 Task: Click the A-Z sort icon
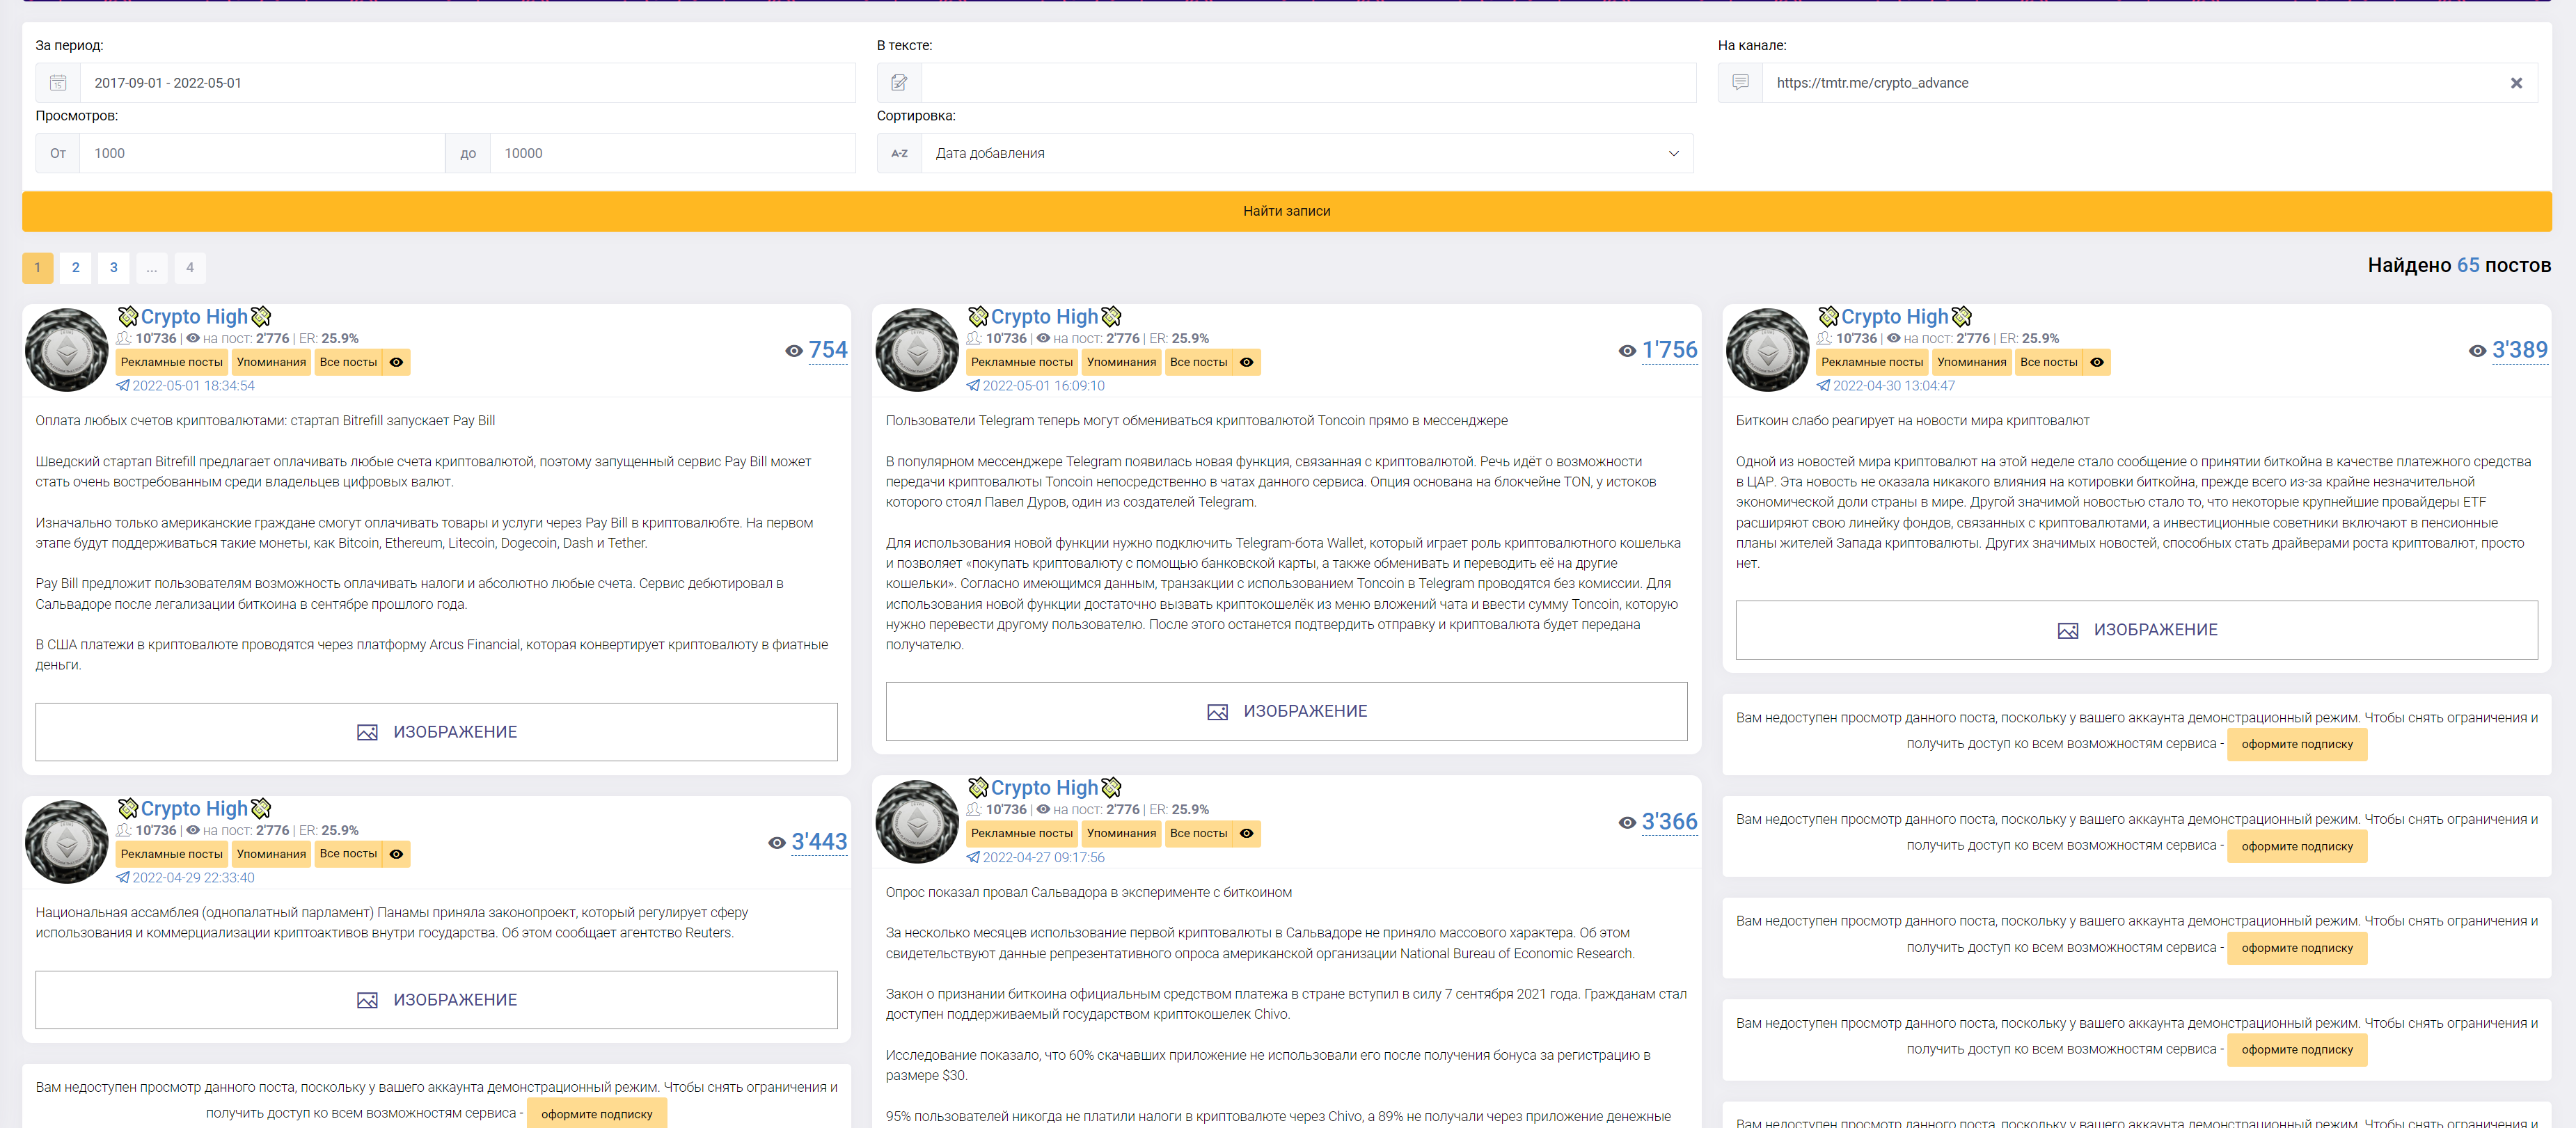[899, 153]
